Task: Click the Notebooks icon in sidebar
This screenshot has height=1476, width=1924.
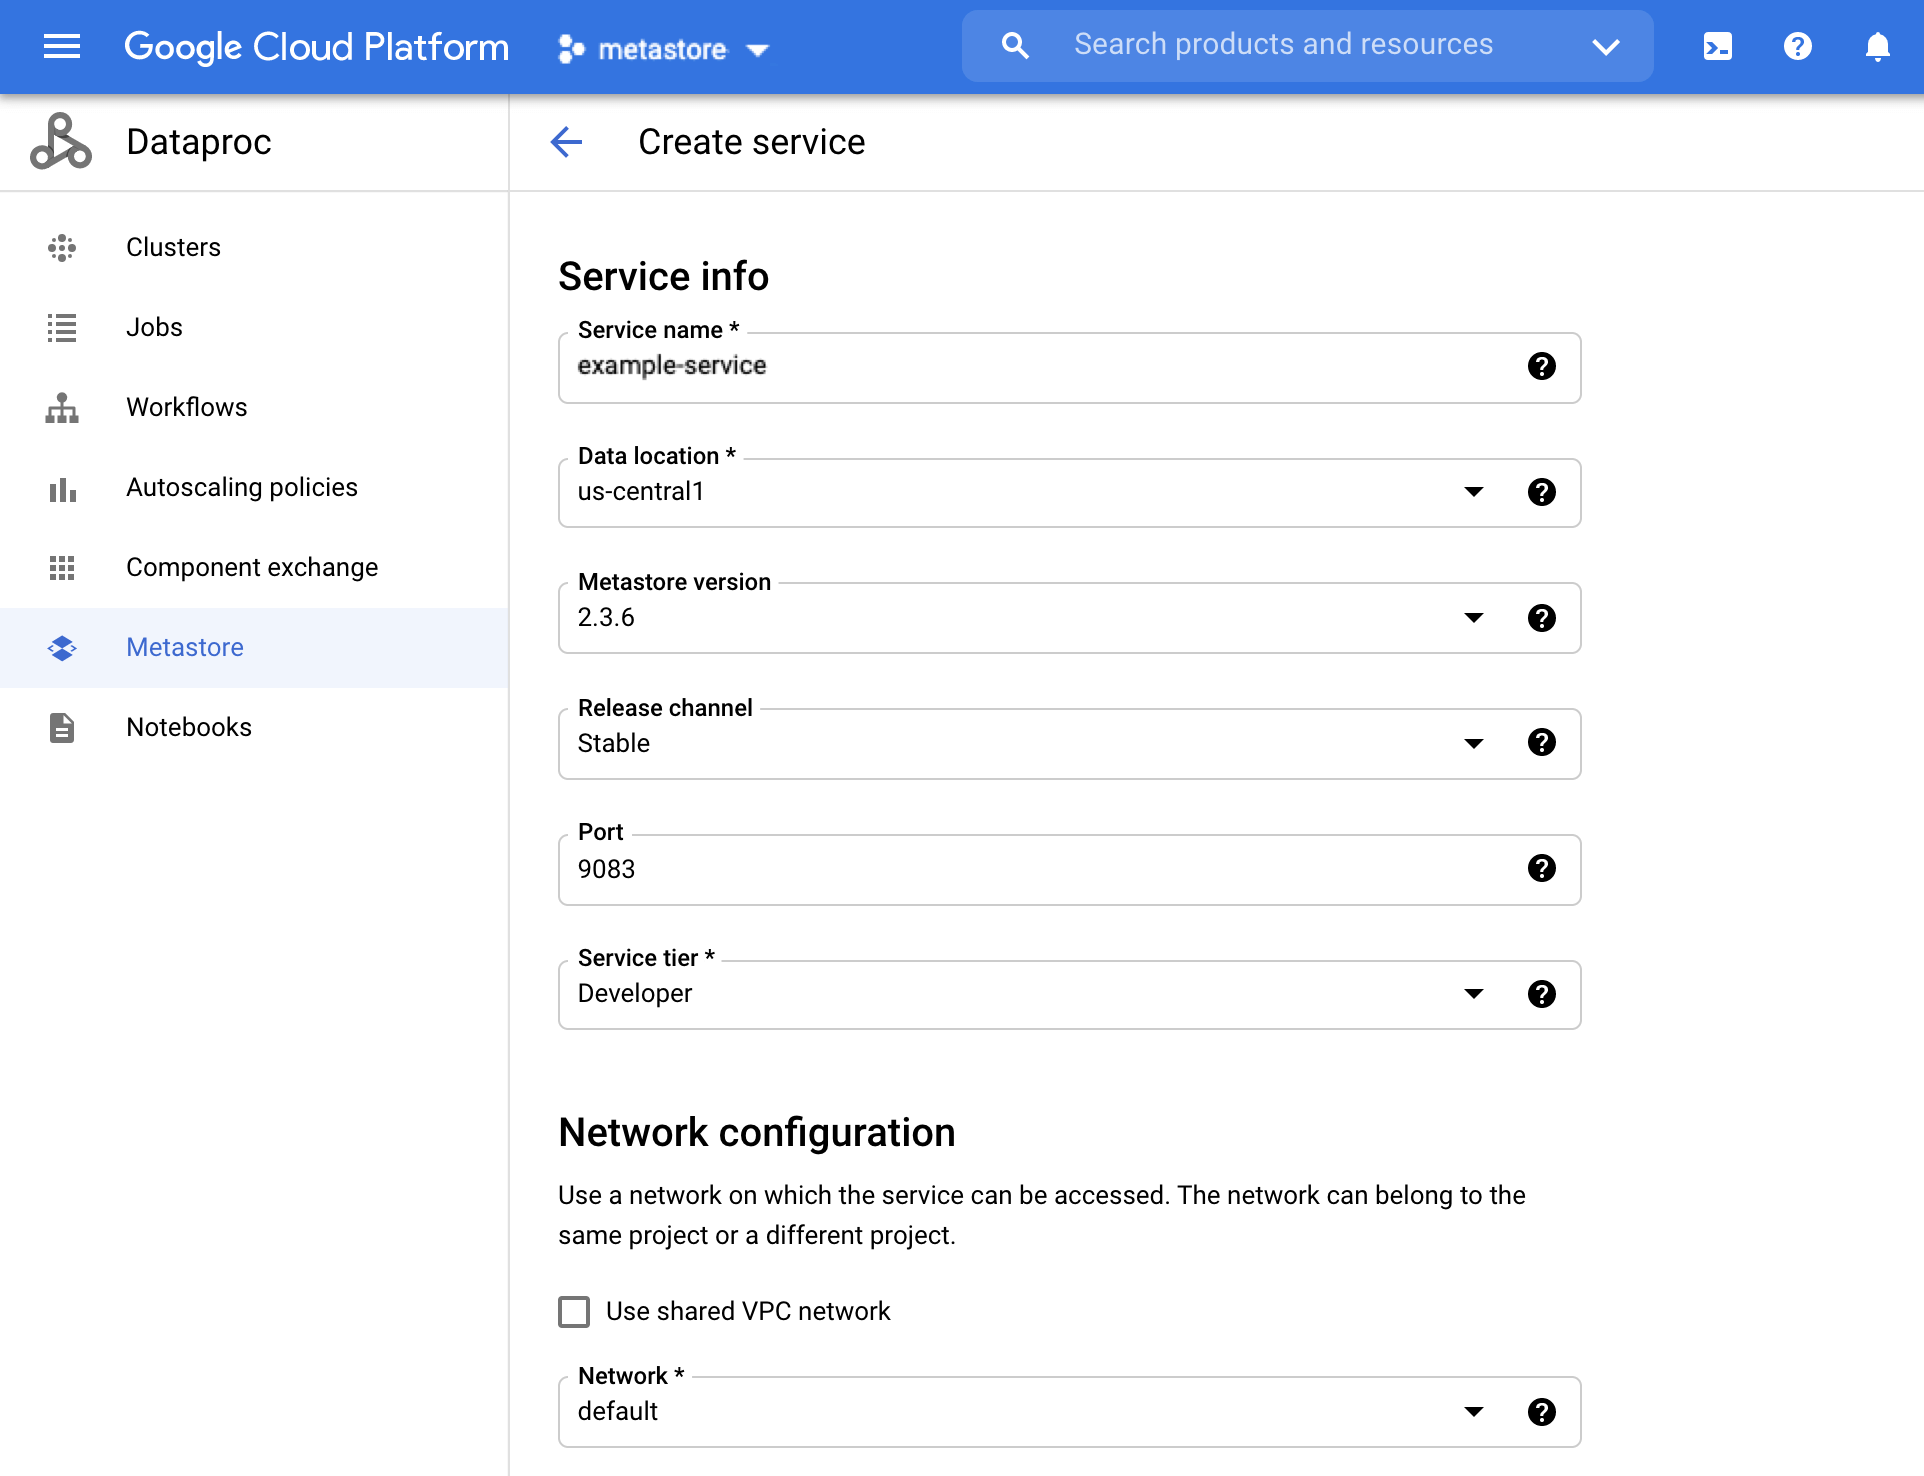Action: pos(62,726)
